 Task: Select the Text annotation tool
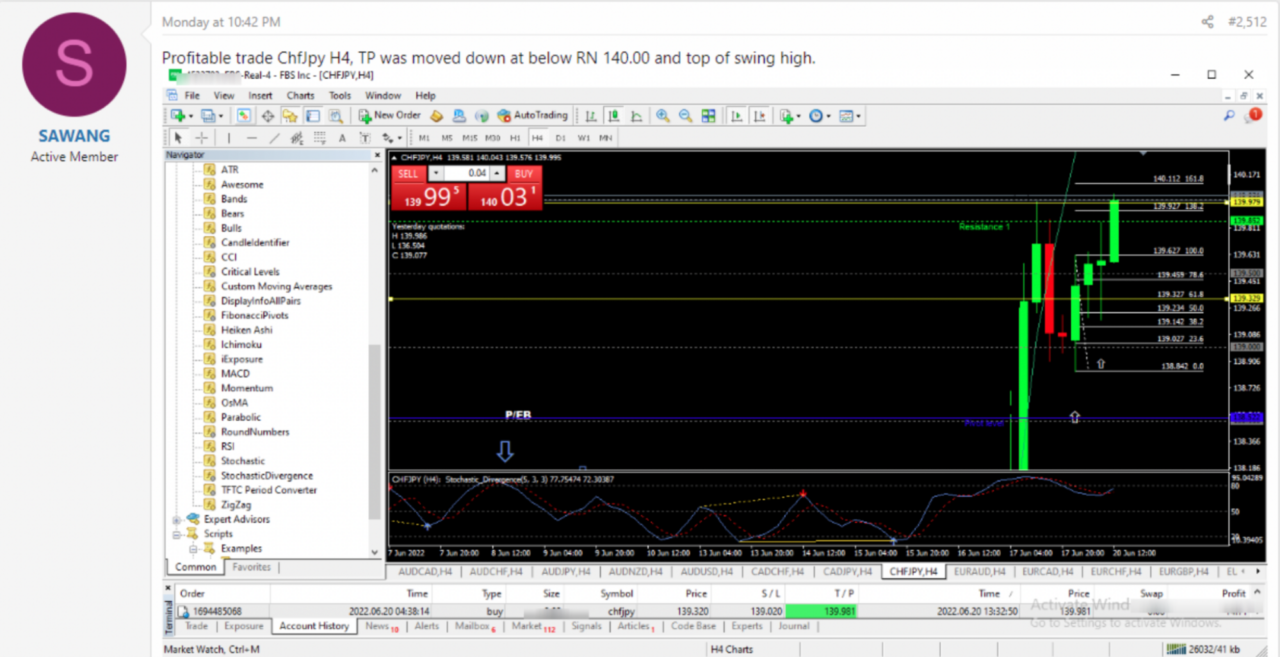[341, 137]
